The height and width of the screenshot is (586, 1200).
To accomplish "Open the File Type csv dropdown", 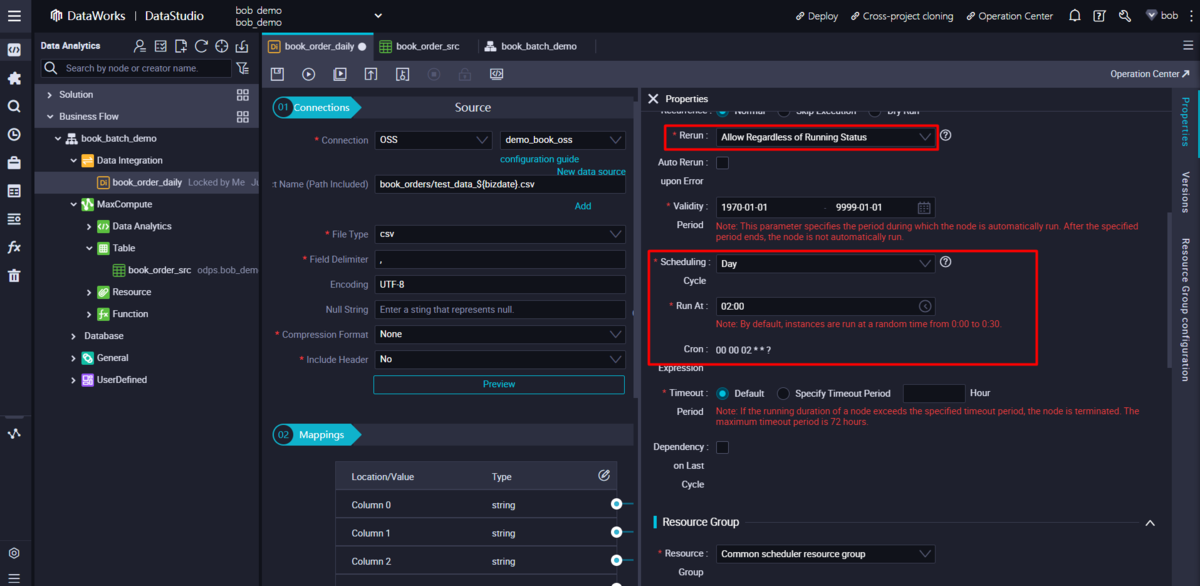I will tap(500, 234).
